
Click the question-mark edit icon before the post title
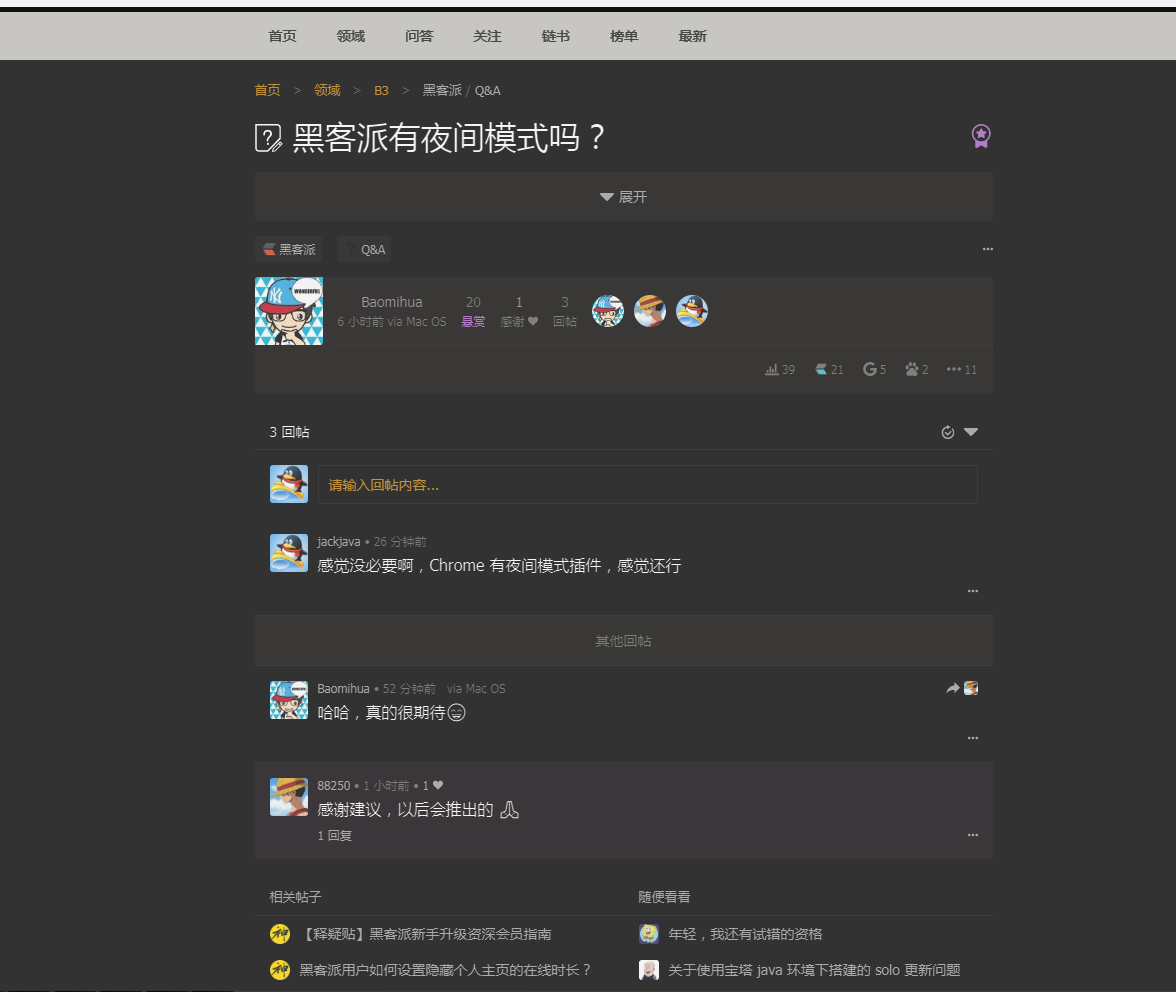pos(267,137)
